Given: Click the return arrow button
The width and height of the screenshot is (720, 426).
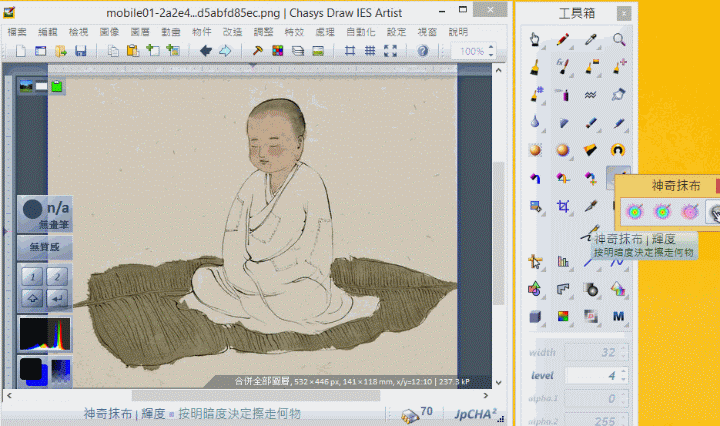Looking at the screenshot, I should pos(57,298).
